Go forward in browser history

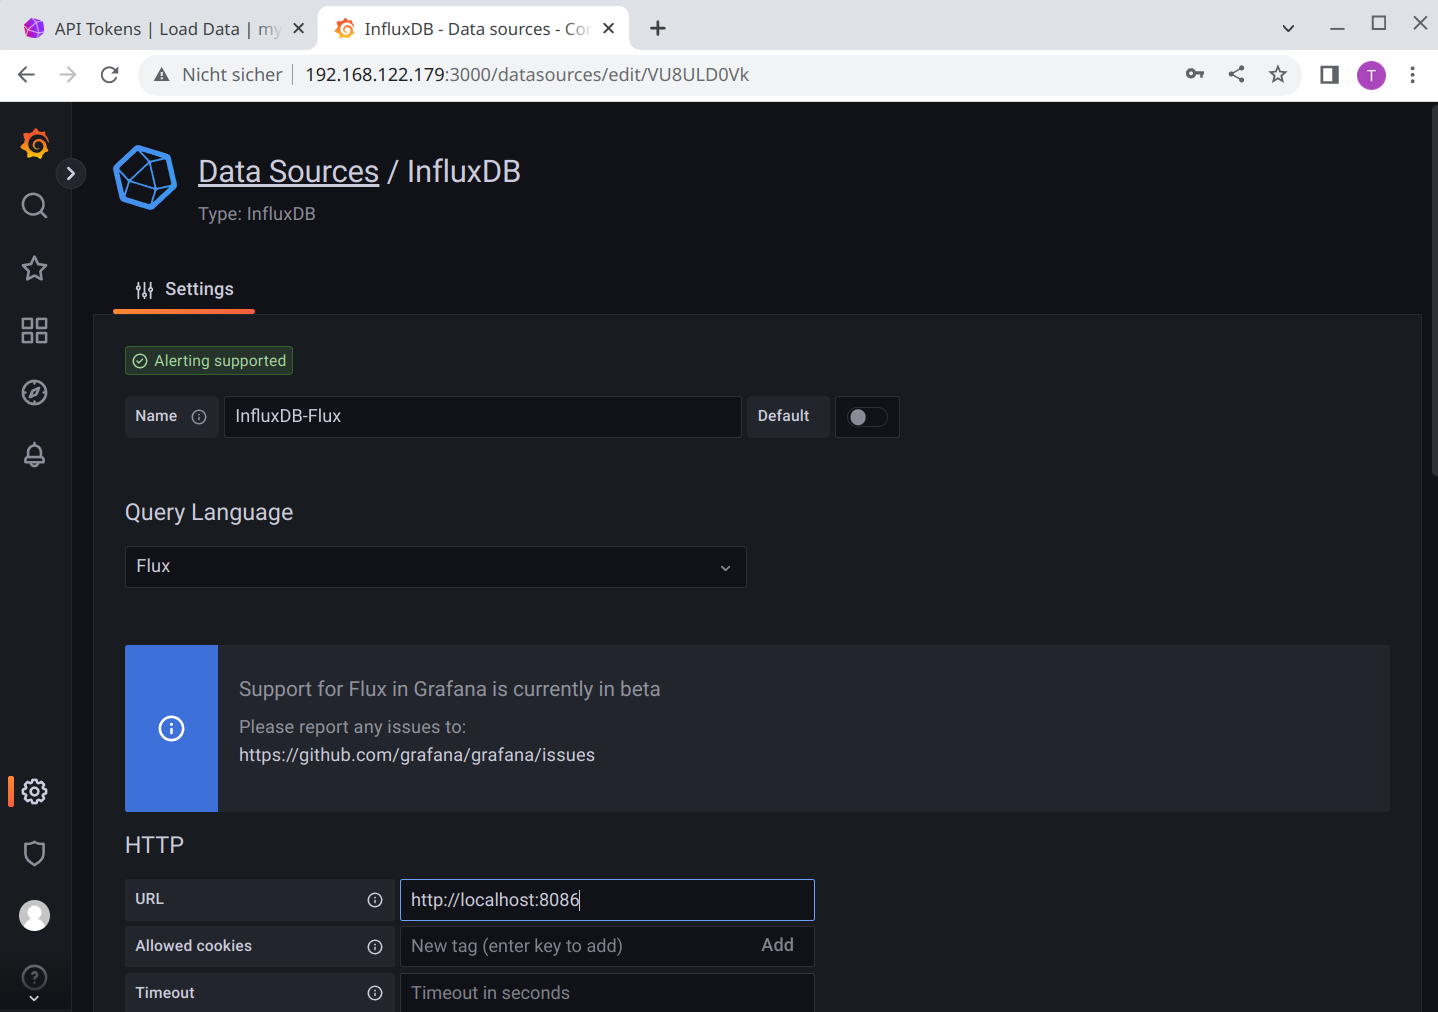pyautogui.click(x=68, y=75)
